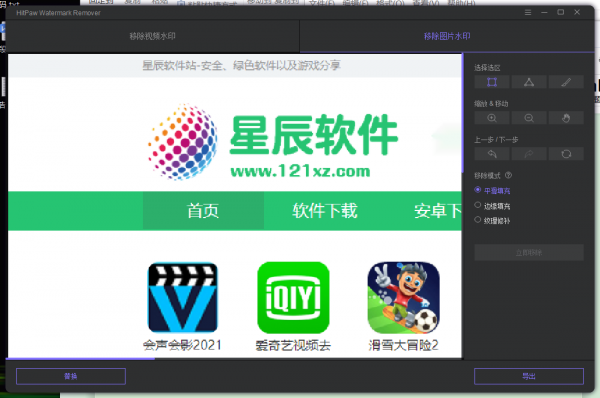
Task: Click the iQIYI app icon in image
Action: 293,298
